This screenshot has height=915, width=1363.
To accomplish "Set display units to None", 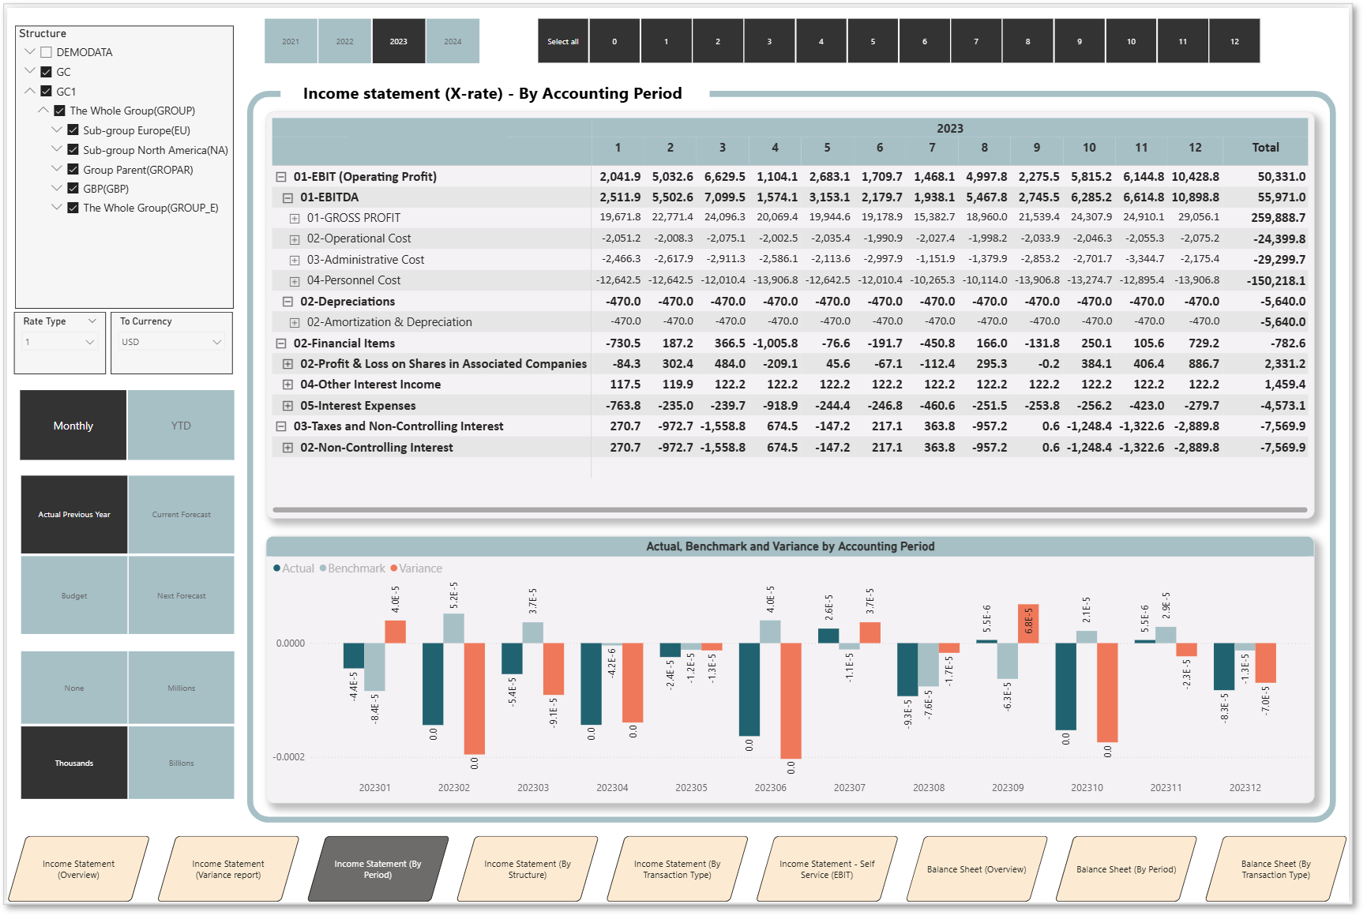I will (x=74, y=688).
